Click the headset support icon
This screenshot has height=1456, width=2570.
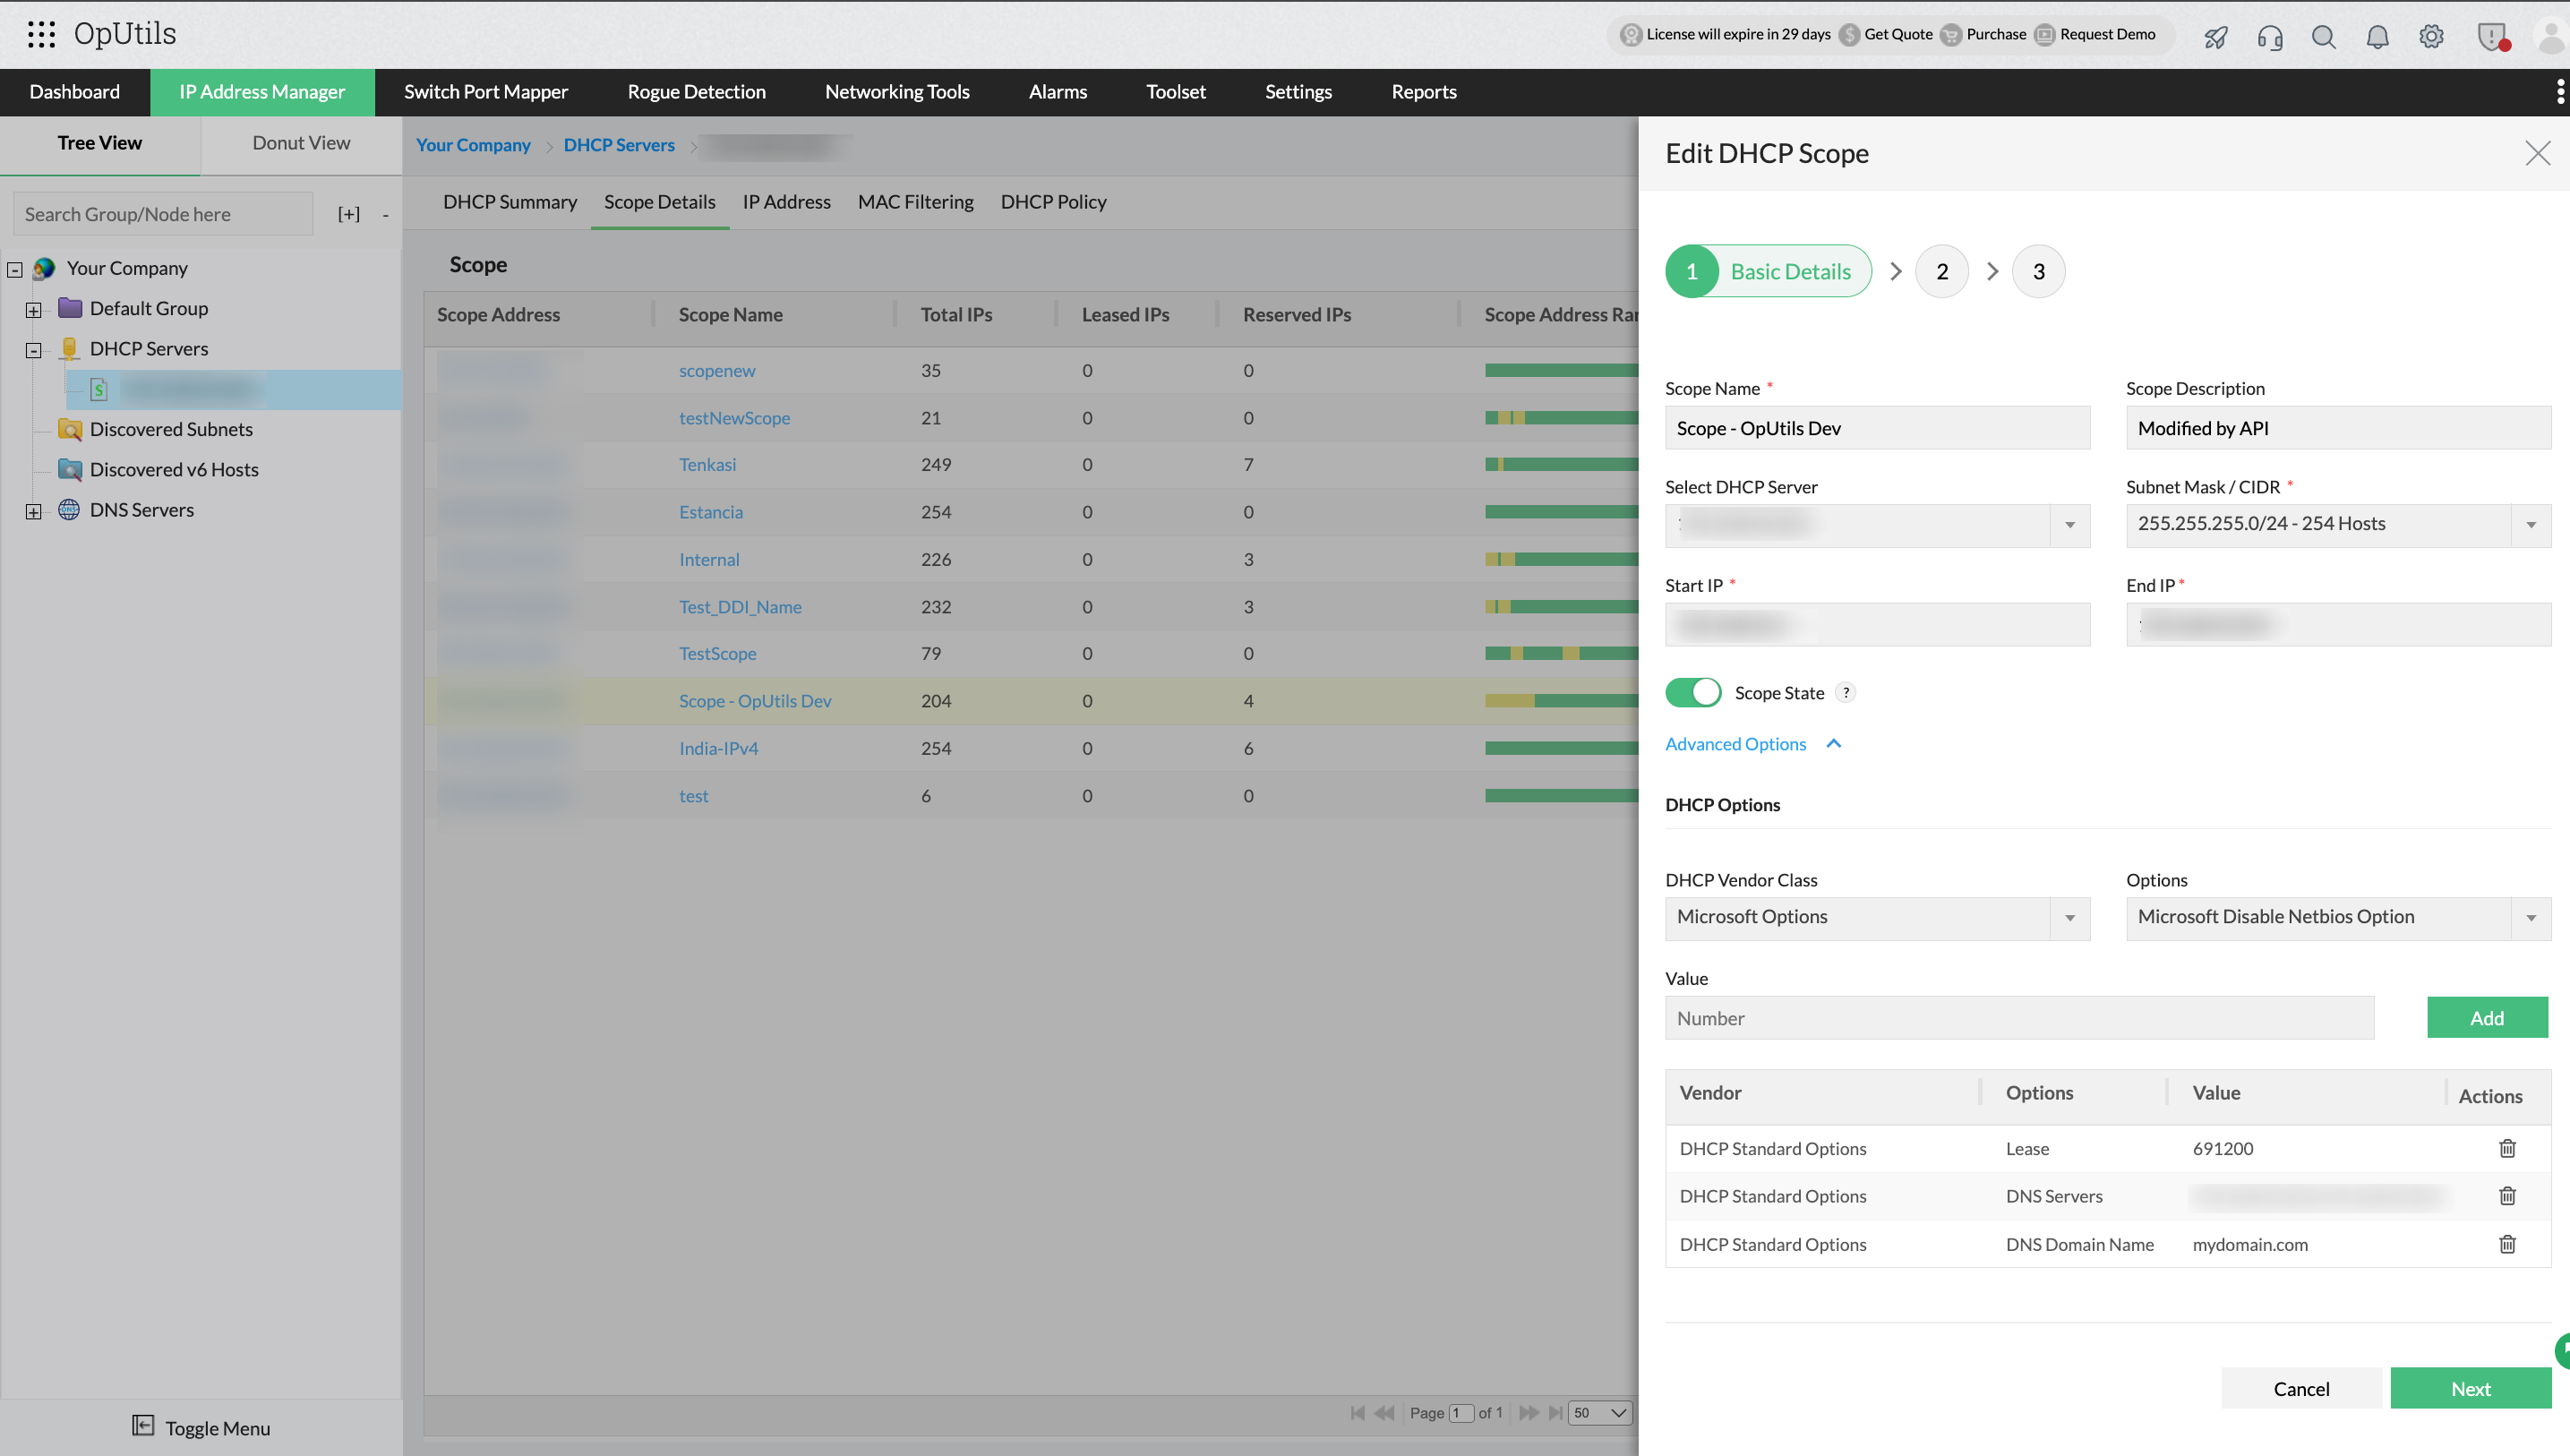pos(2269,37)
